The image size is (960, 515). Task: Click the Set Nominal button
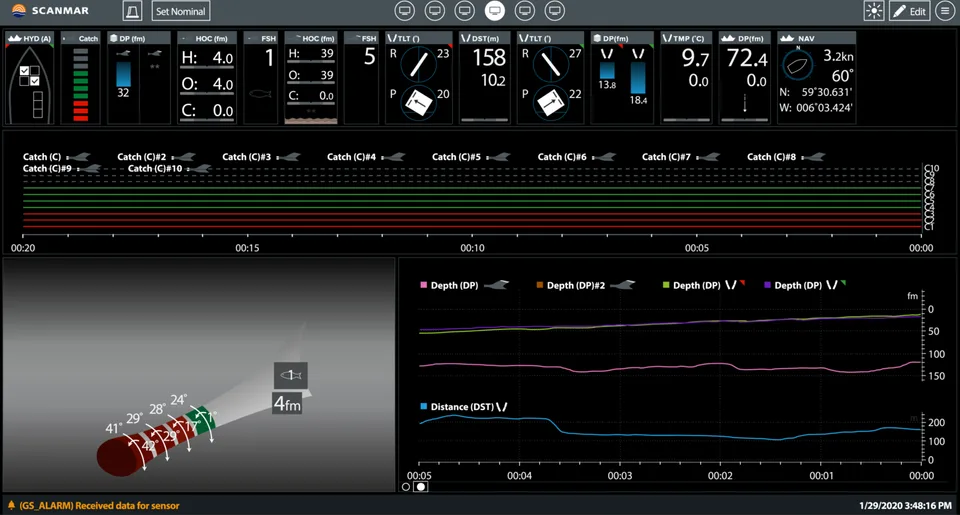181,11
